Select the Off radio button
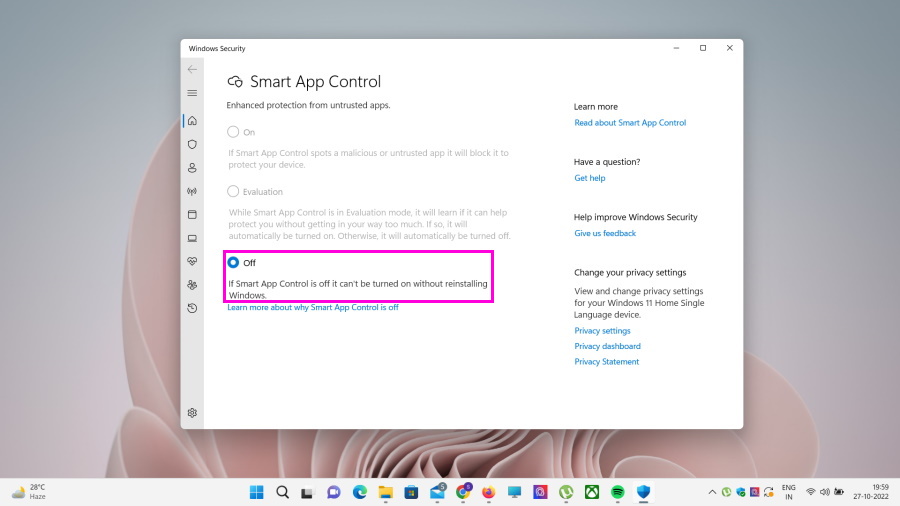900x506 pixels. coord(233,262)
